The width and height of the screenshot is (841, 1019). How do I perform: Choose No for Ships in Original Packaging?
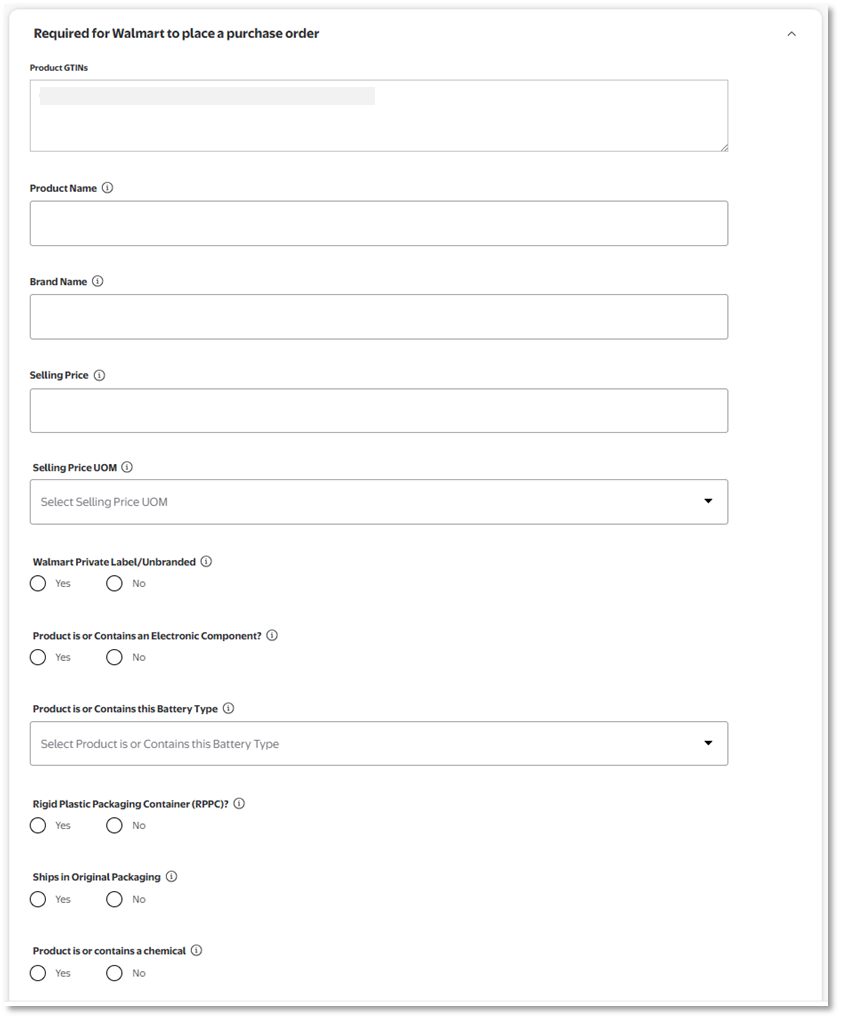114,900
